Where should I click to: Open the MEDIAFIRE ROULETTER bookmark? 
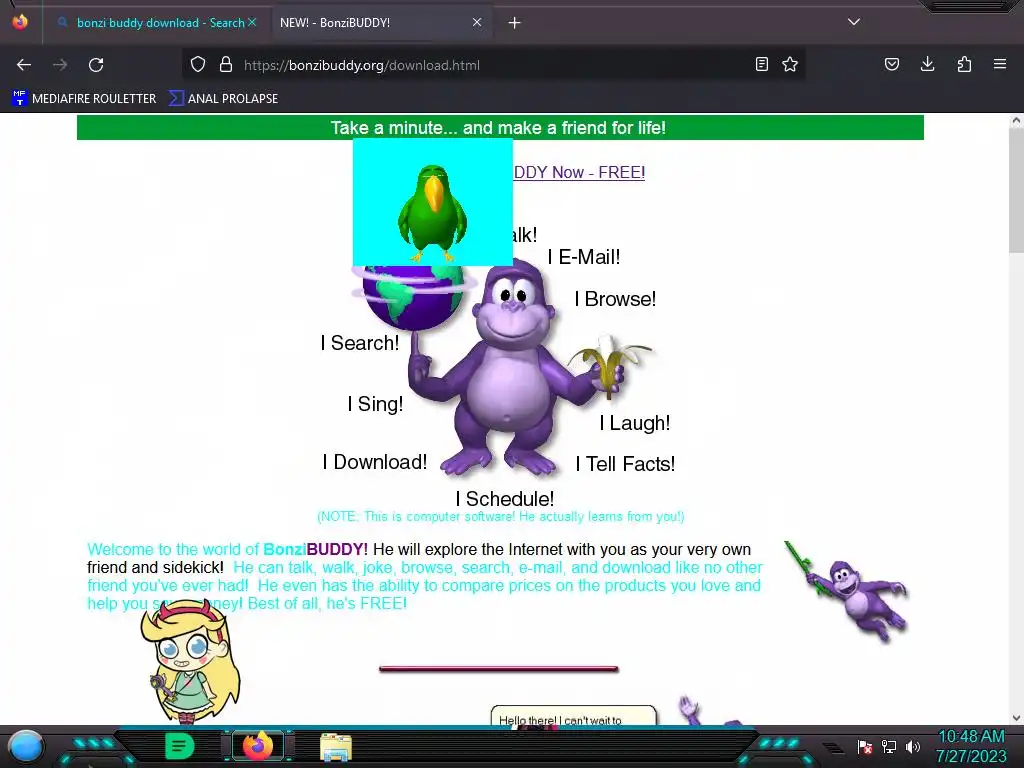pyautogui.click(x=84, y=99)
